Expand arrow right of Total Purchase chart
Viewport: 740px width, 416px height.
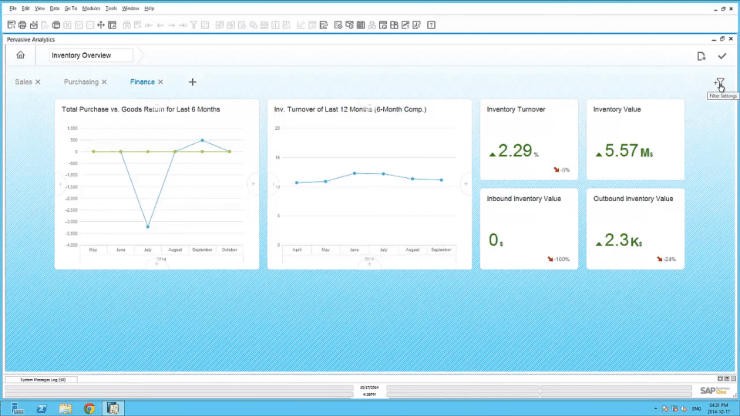click(x=253, y=183)
